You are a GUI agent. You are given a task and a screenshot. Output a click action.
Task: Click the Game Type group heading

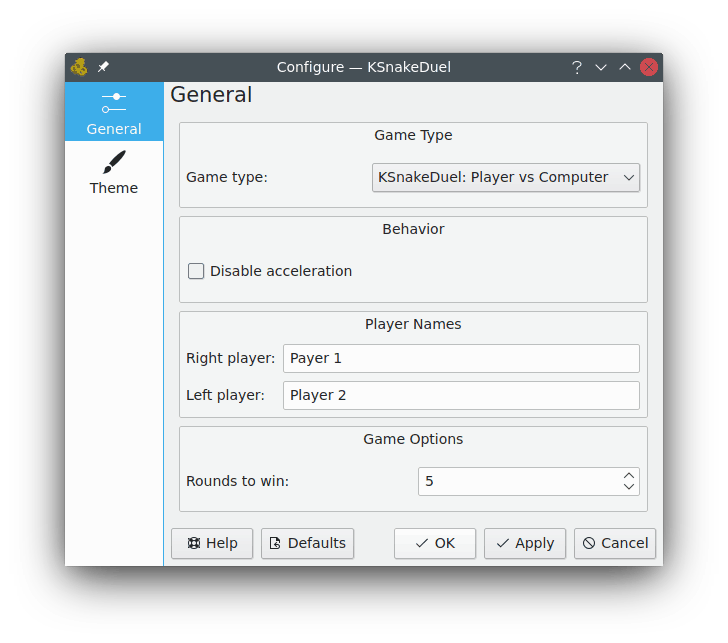413,135
